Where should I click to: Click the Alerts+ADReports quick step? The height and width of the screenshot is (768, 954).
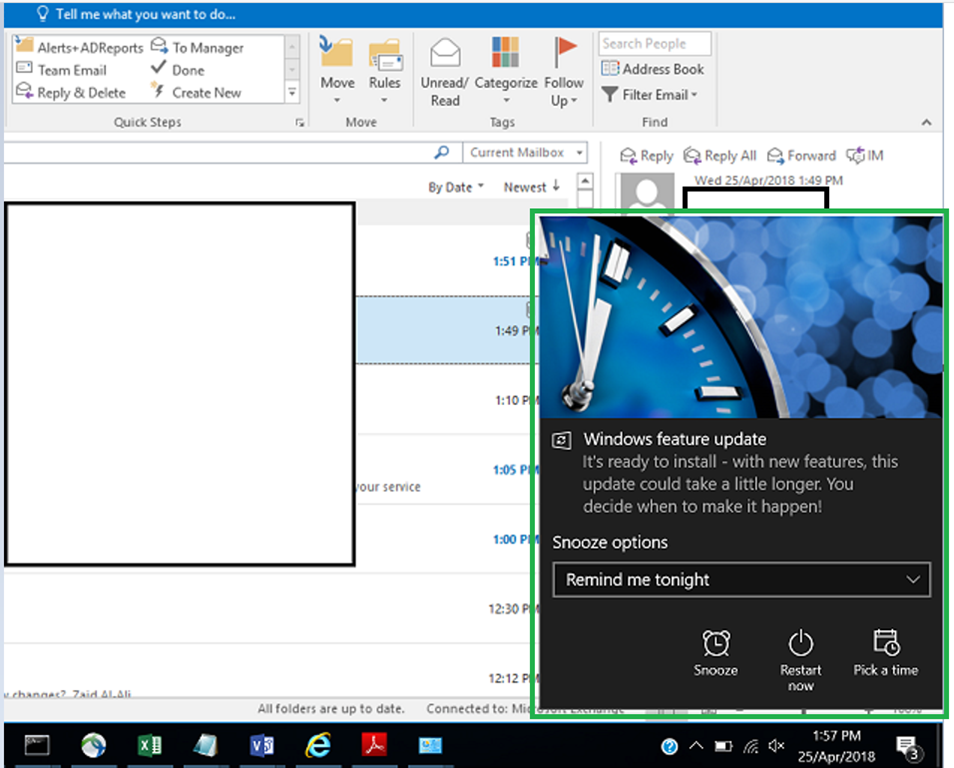79,47
